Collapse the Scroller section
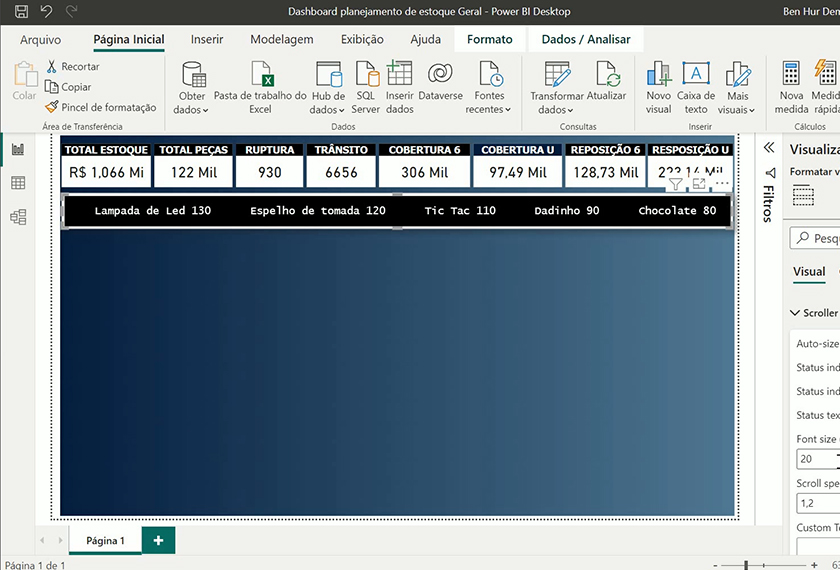This screenshot has height=570, width=840. 796,313
